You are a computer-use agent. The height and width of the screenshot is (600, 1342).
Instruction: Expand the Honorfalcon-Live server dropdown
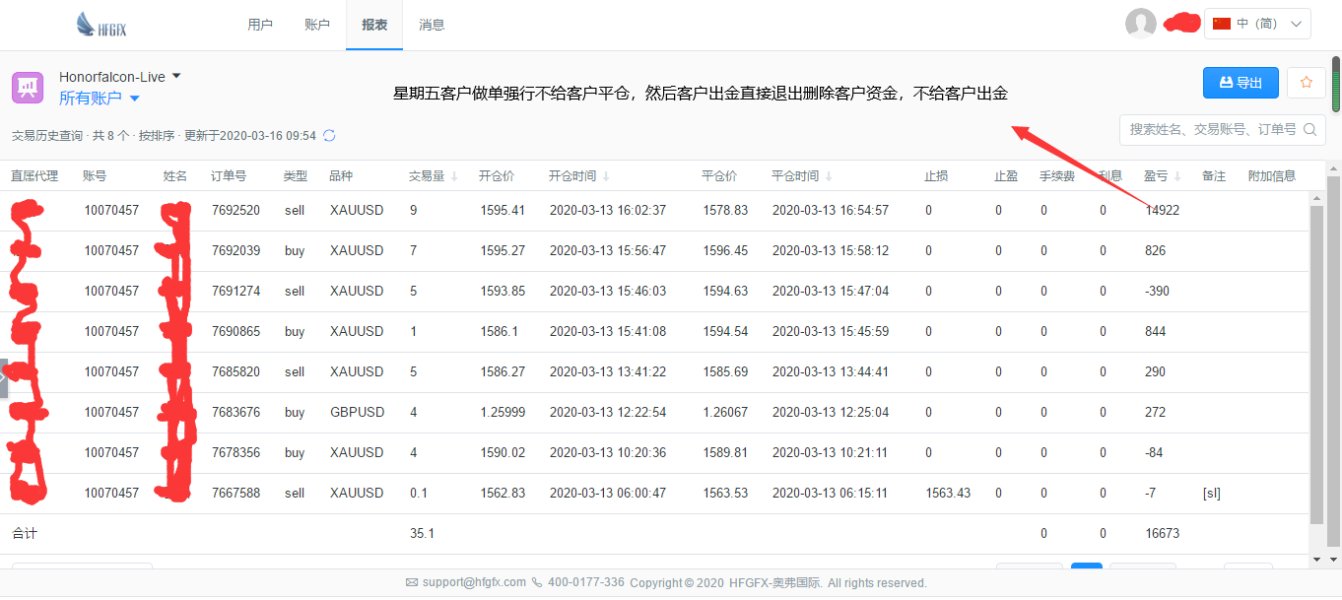point(177,76)
